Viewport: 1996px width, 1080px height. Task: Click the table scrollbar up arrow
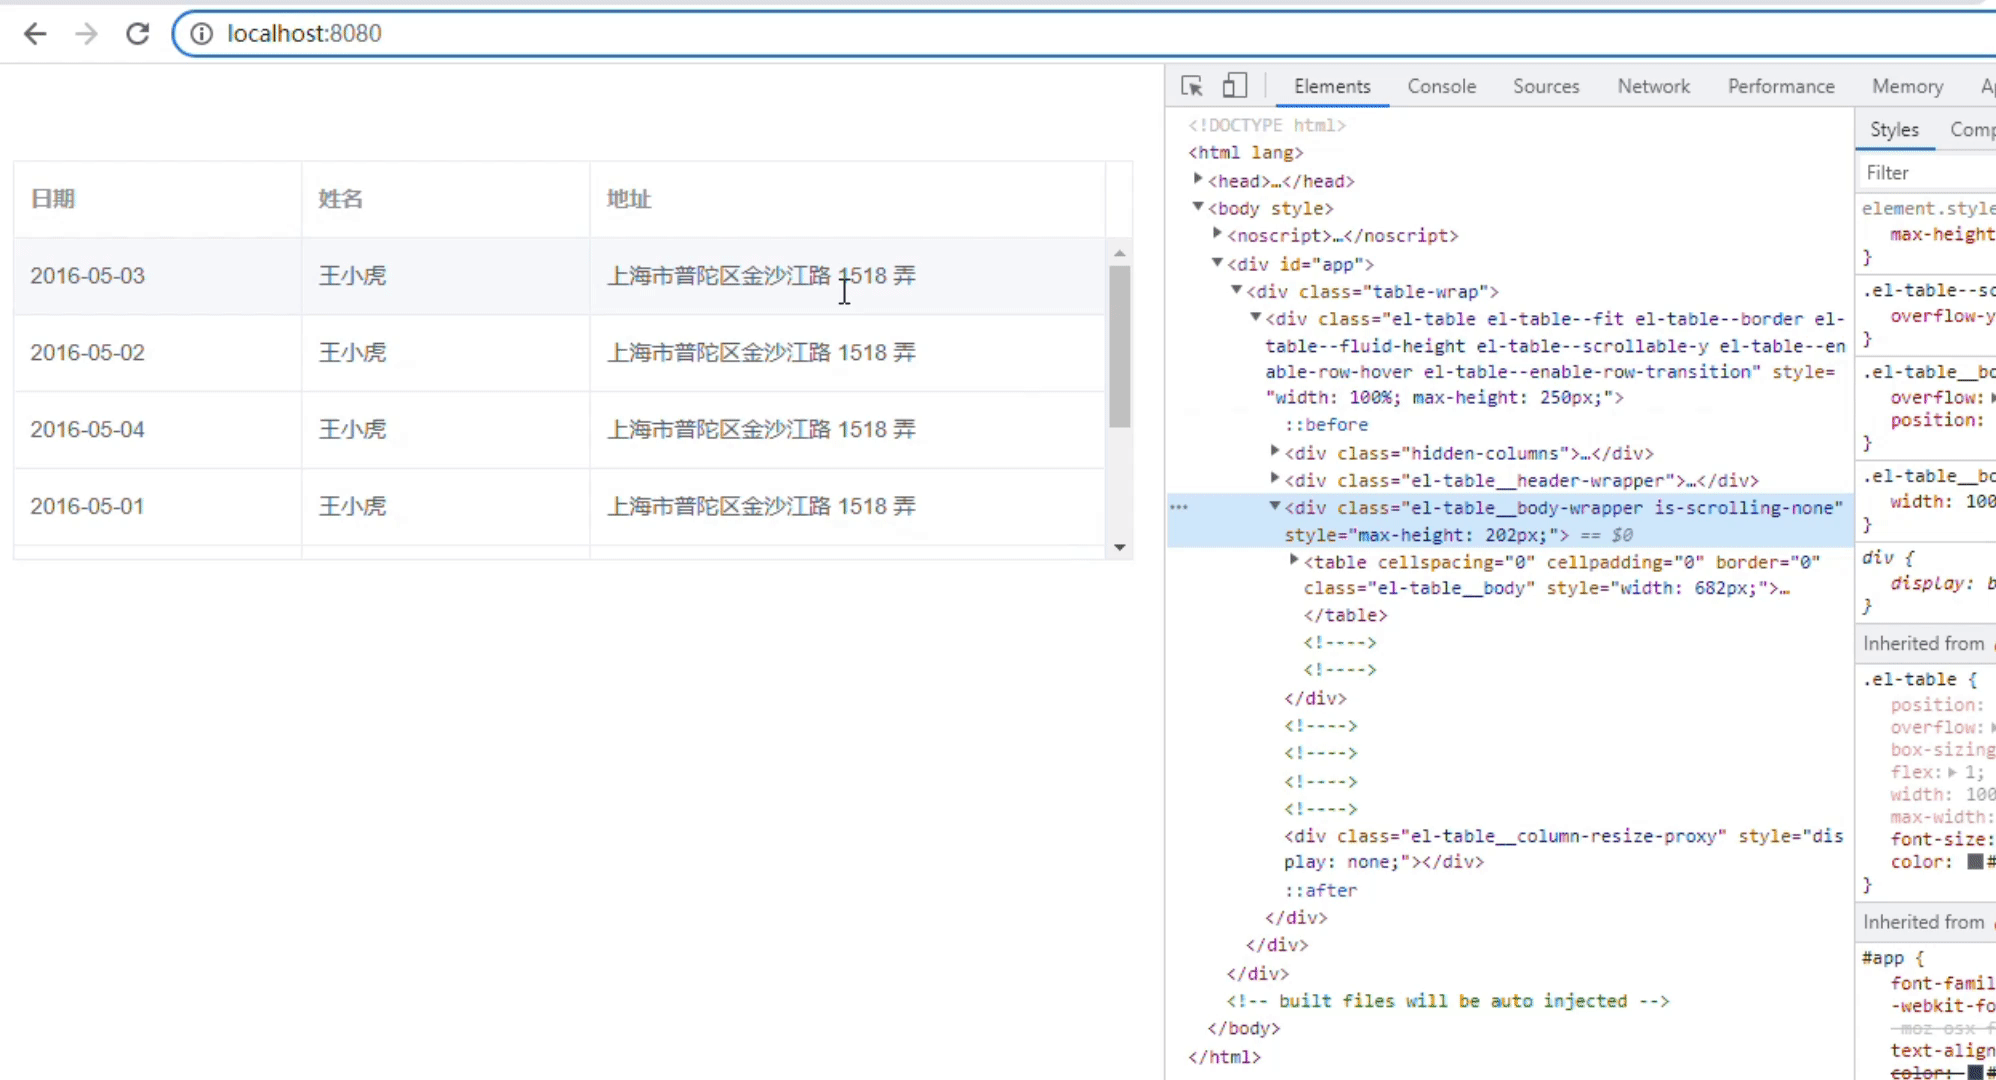tap(1119, 253)
